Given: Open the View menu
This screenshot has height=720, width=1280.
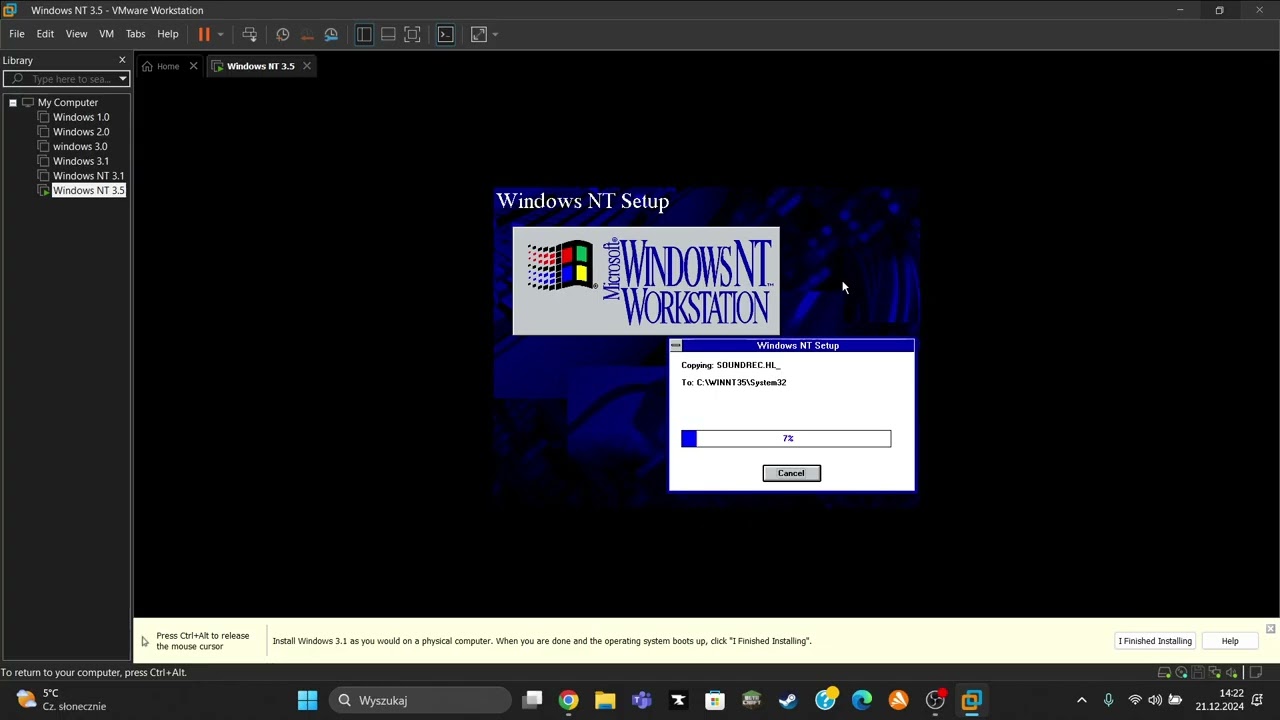Looking at the screenshot, I should pos(76,34).
